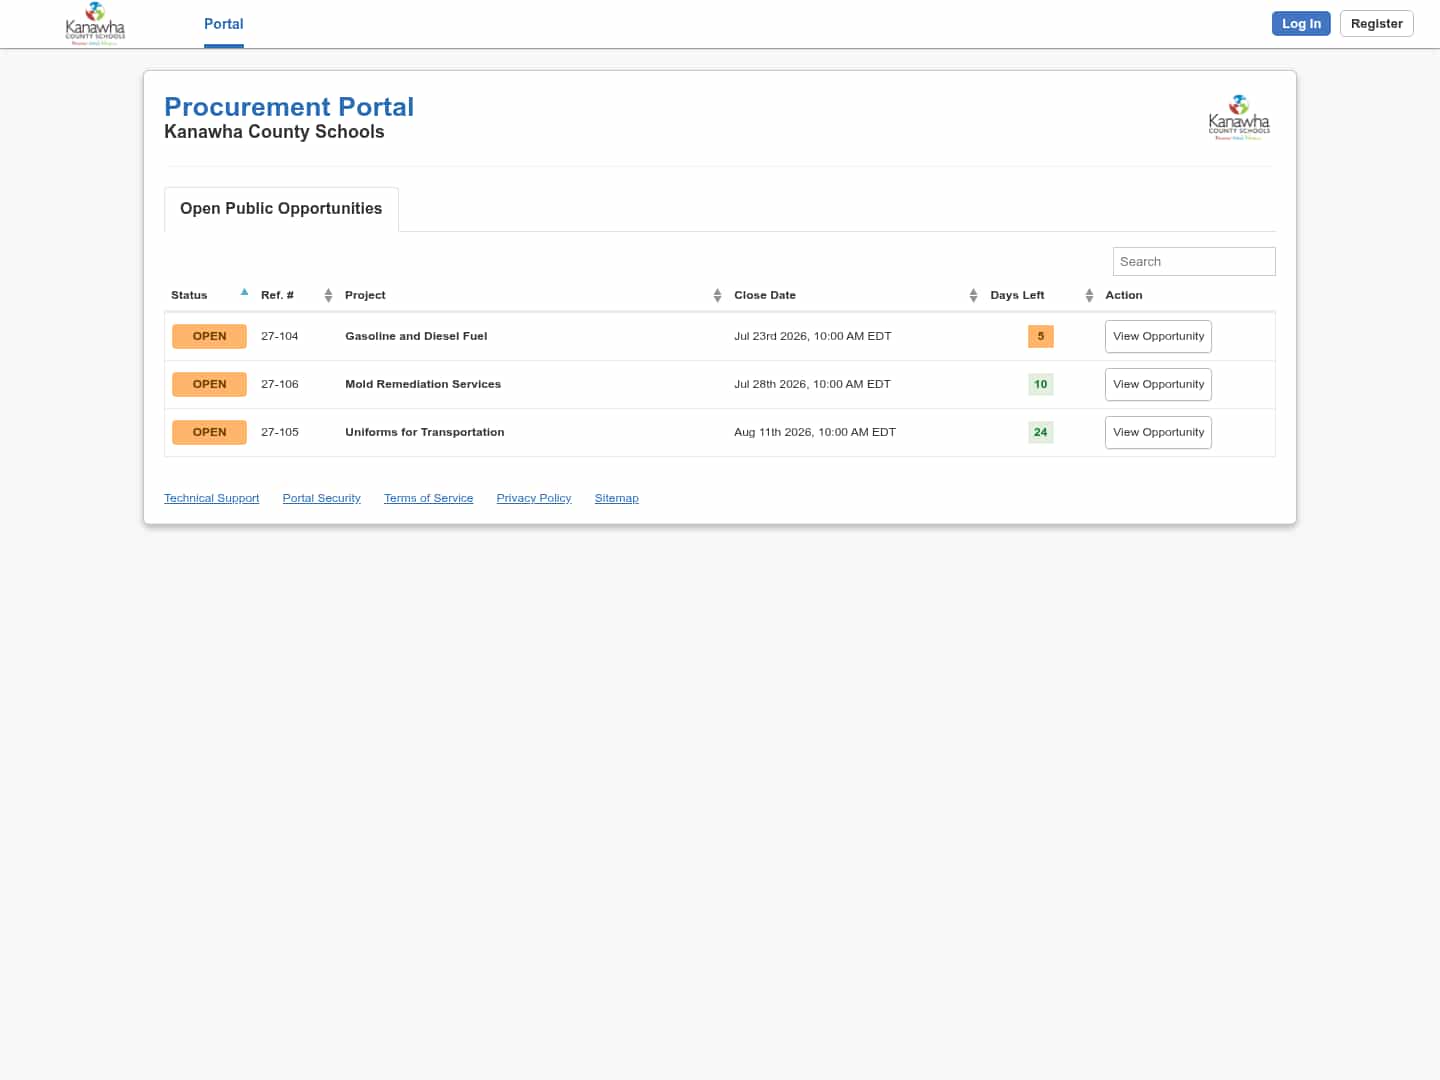Screen dimensions: 1440x1080
Task: Open Portal Security link
Action: pyautogui.click(x=321, y=498)
